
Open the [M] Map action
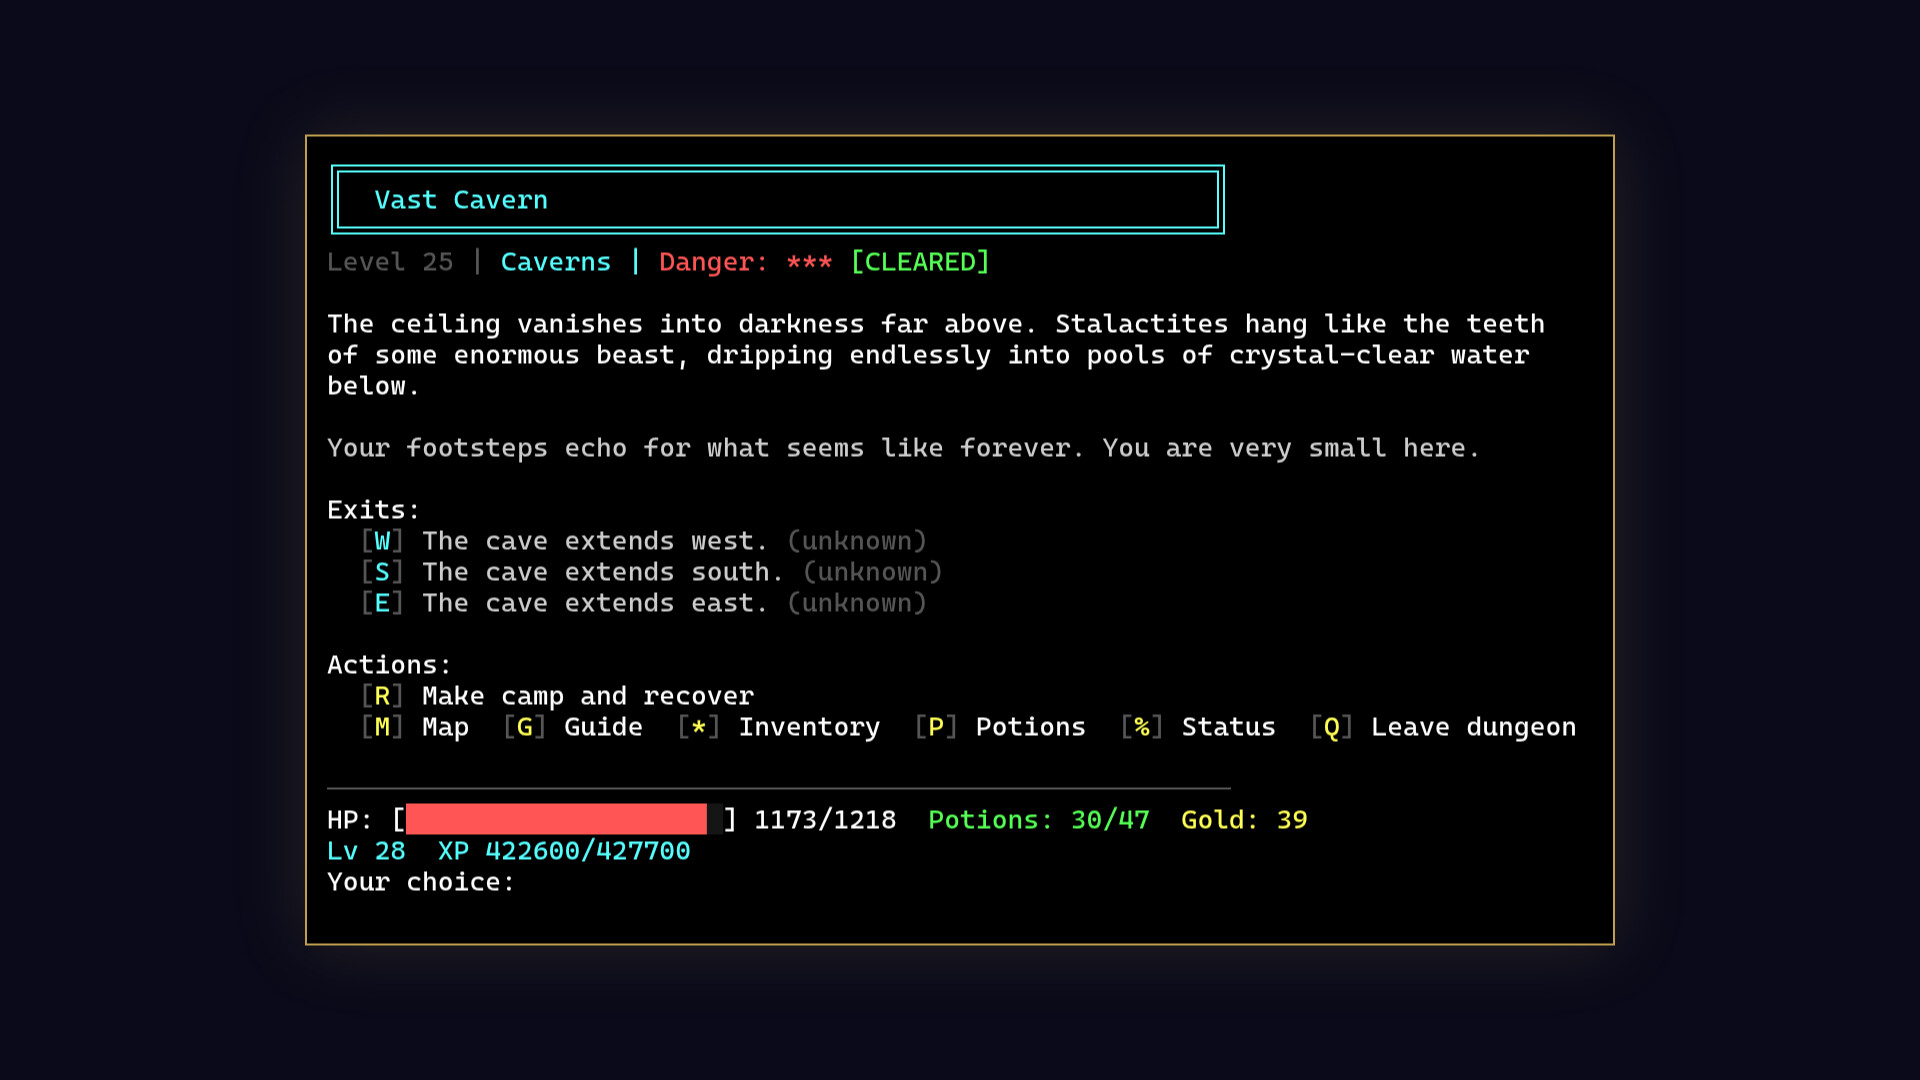pyautogui.click(x=415, y=727)
